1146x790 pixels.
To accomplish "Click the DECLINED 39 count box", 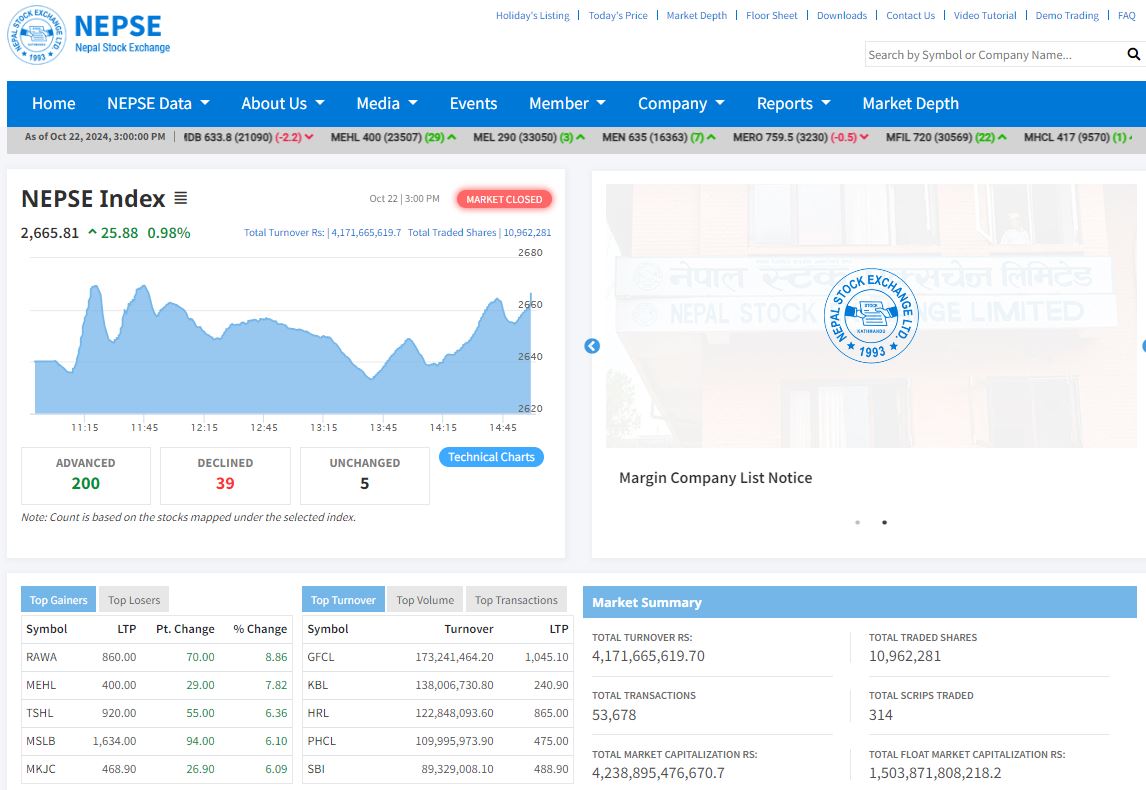I will (x=225, y=476).
